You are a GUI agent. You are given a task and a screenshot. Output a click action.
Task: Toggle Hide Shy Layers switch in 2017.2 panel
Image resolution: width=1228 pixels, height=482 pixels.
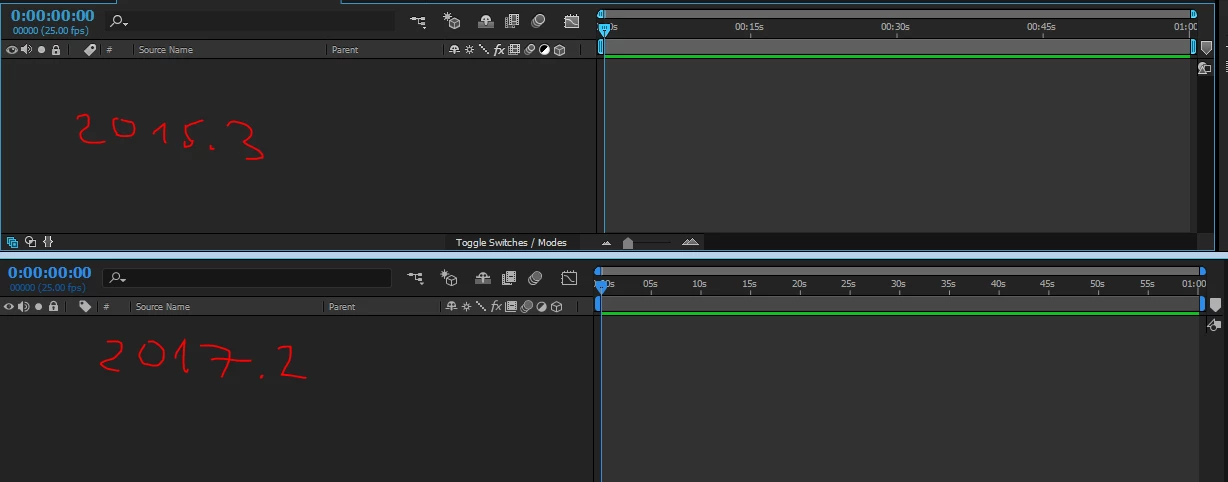pos(483,278)
